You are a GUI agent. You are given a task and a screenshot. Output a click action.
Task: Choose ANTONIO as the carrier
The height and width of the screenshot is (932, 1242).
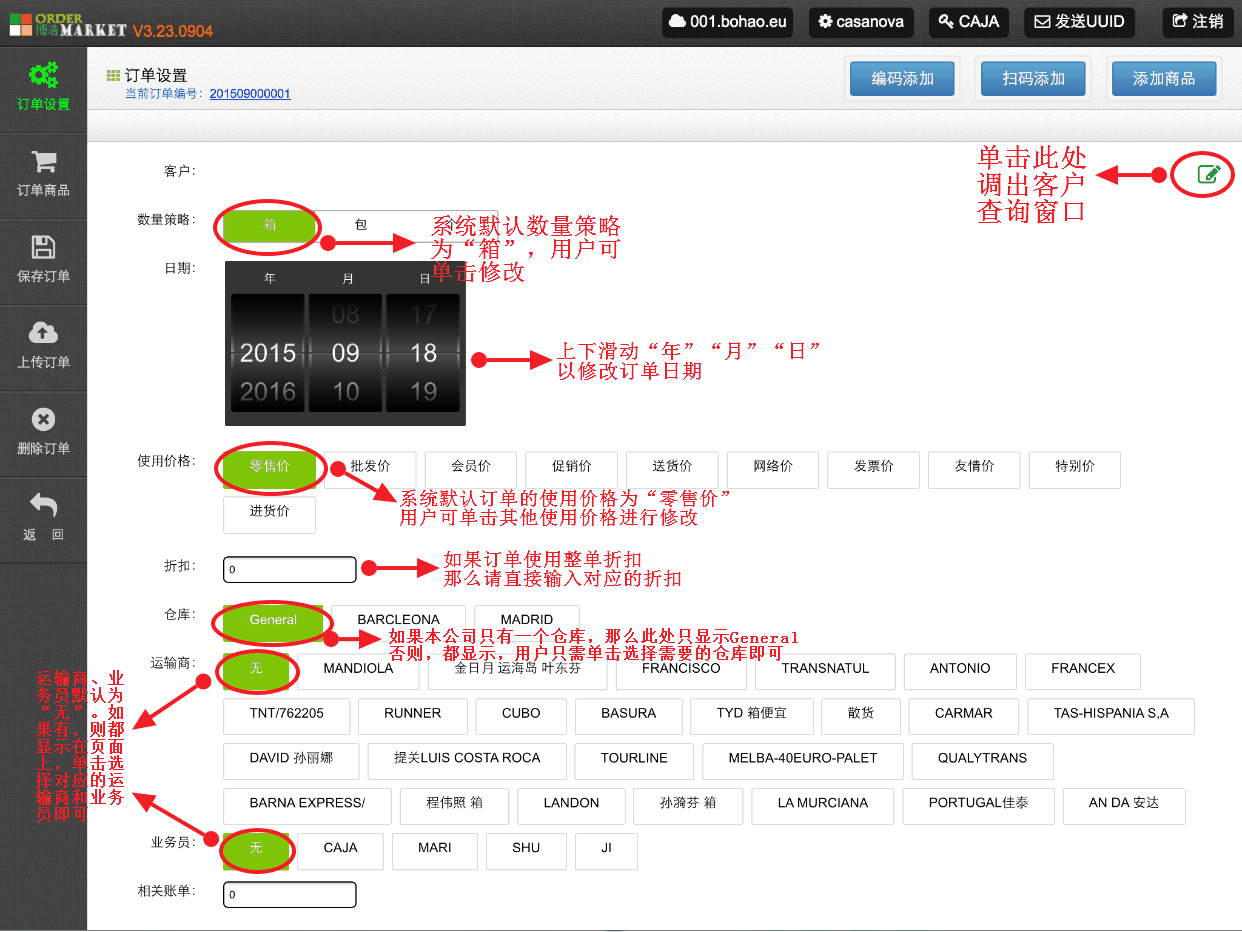coord(960,670)
